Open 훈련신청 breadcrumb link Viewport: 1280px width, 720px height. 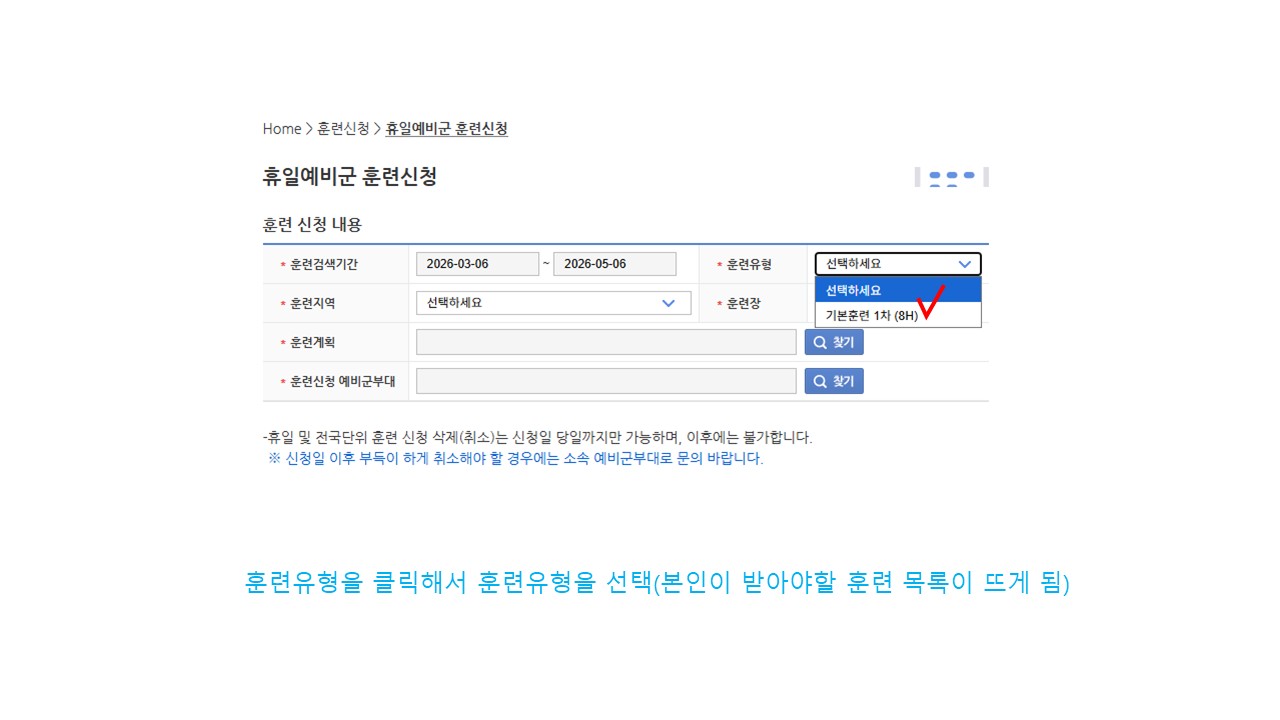tap(343, 129)
